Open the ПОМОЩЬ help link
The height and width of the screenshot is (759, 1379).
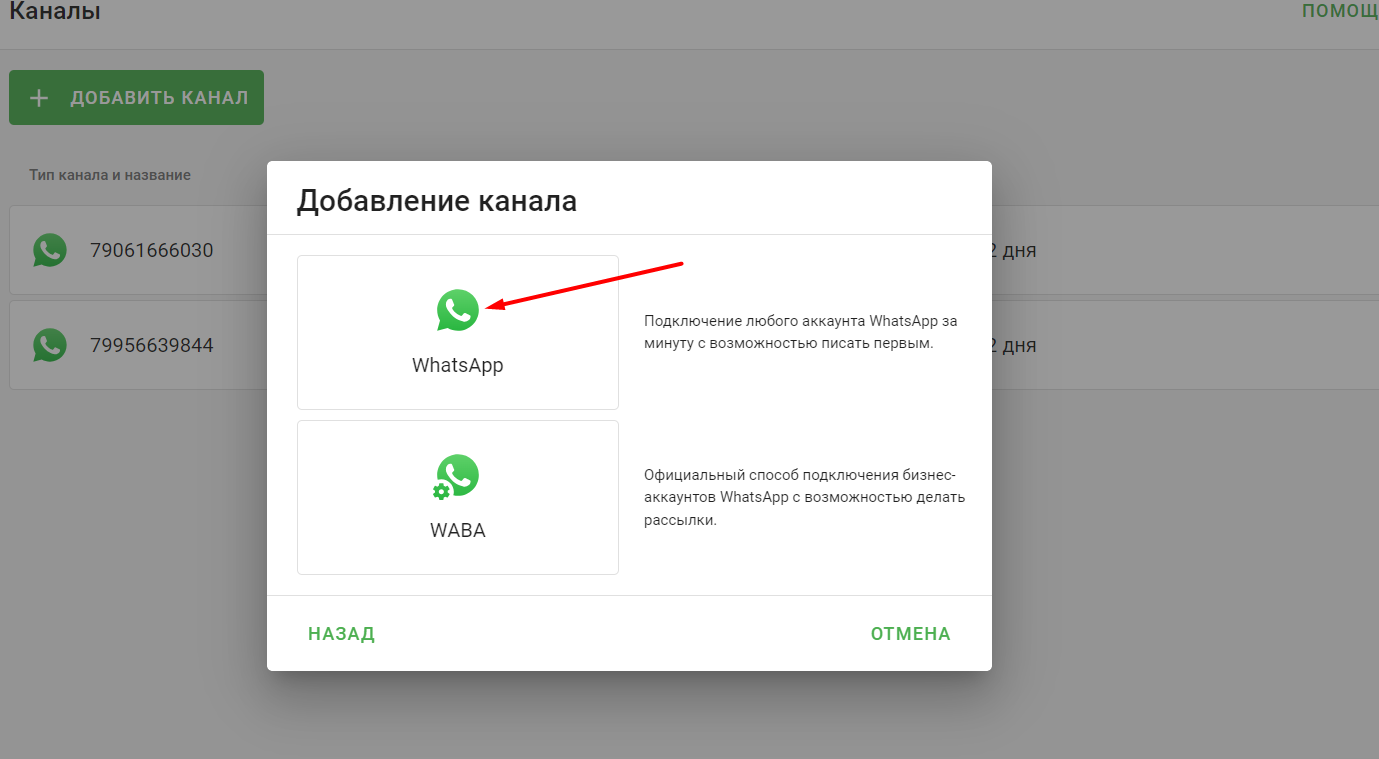[x=1340, y=10]
